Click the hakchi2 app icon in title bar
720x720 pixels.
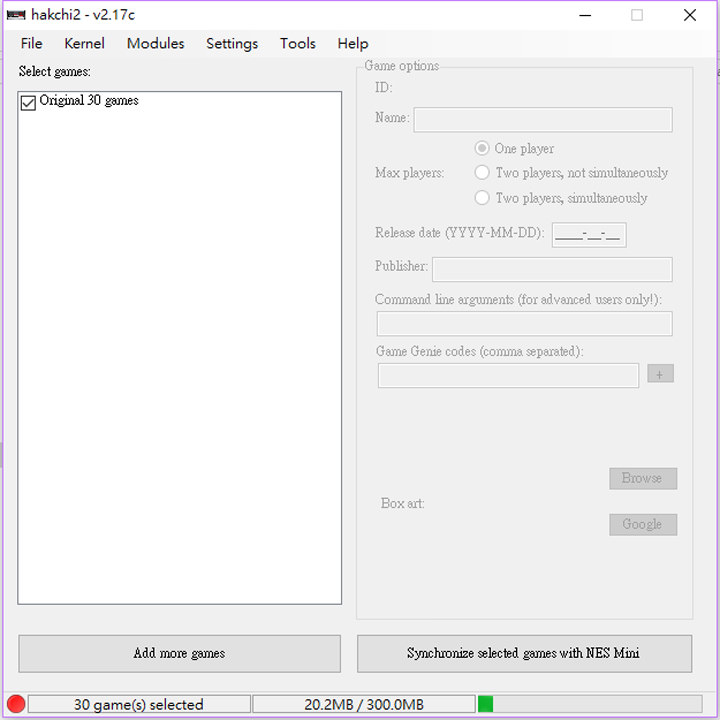[x=16, y=15]
